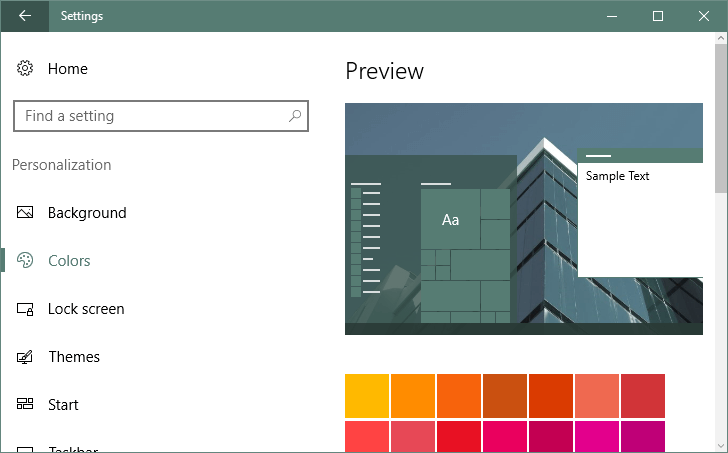Open Lock screen settings
728x453 pixels.
tap(86, 309)
